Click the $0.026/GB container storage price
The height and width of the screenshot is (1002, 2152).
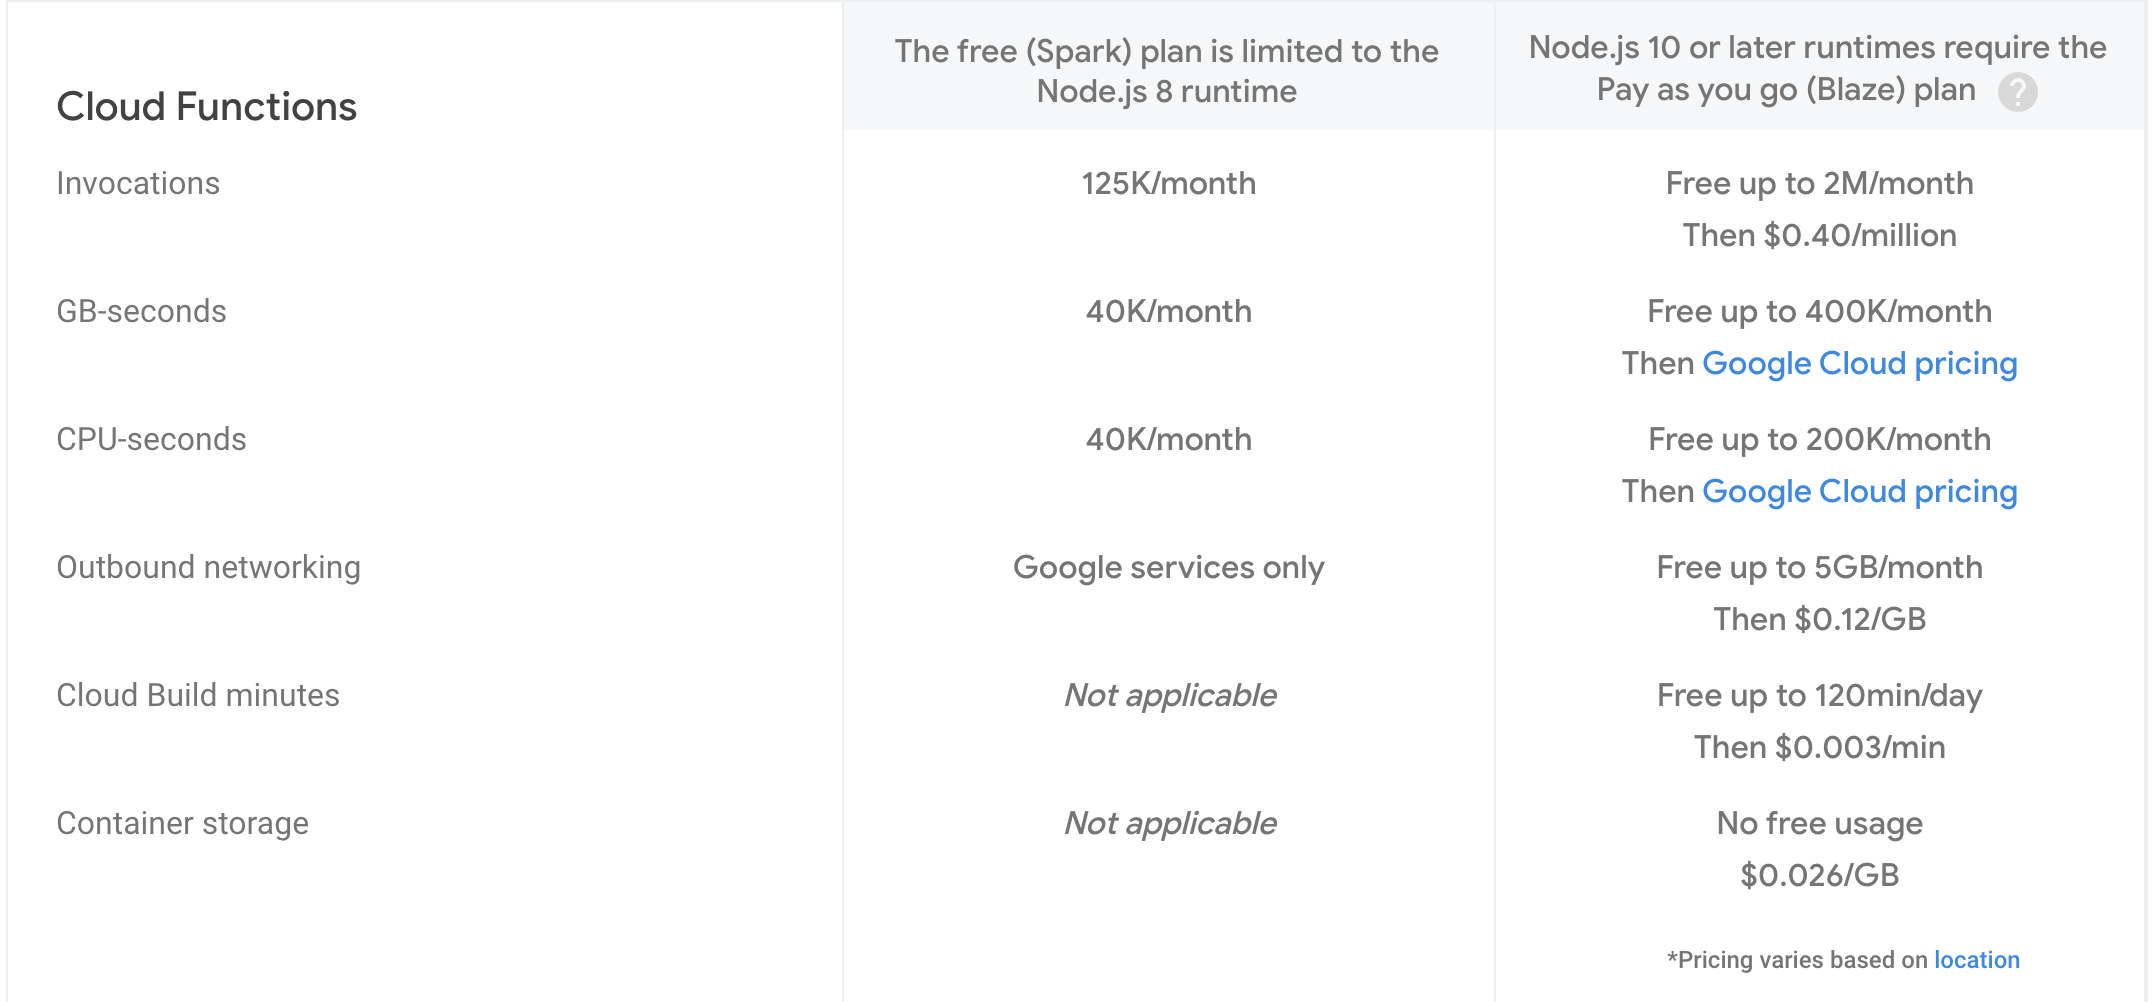click(1819, 875)
